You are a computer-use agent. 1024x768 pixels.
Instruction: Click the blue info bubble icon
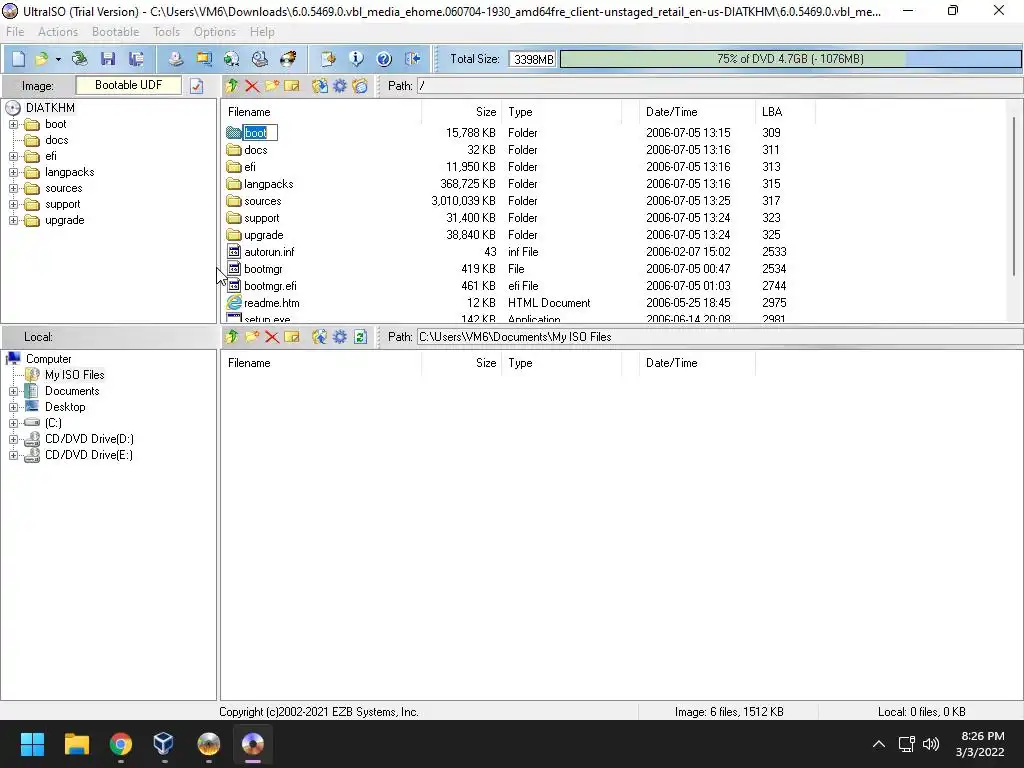(356, 59)
